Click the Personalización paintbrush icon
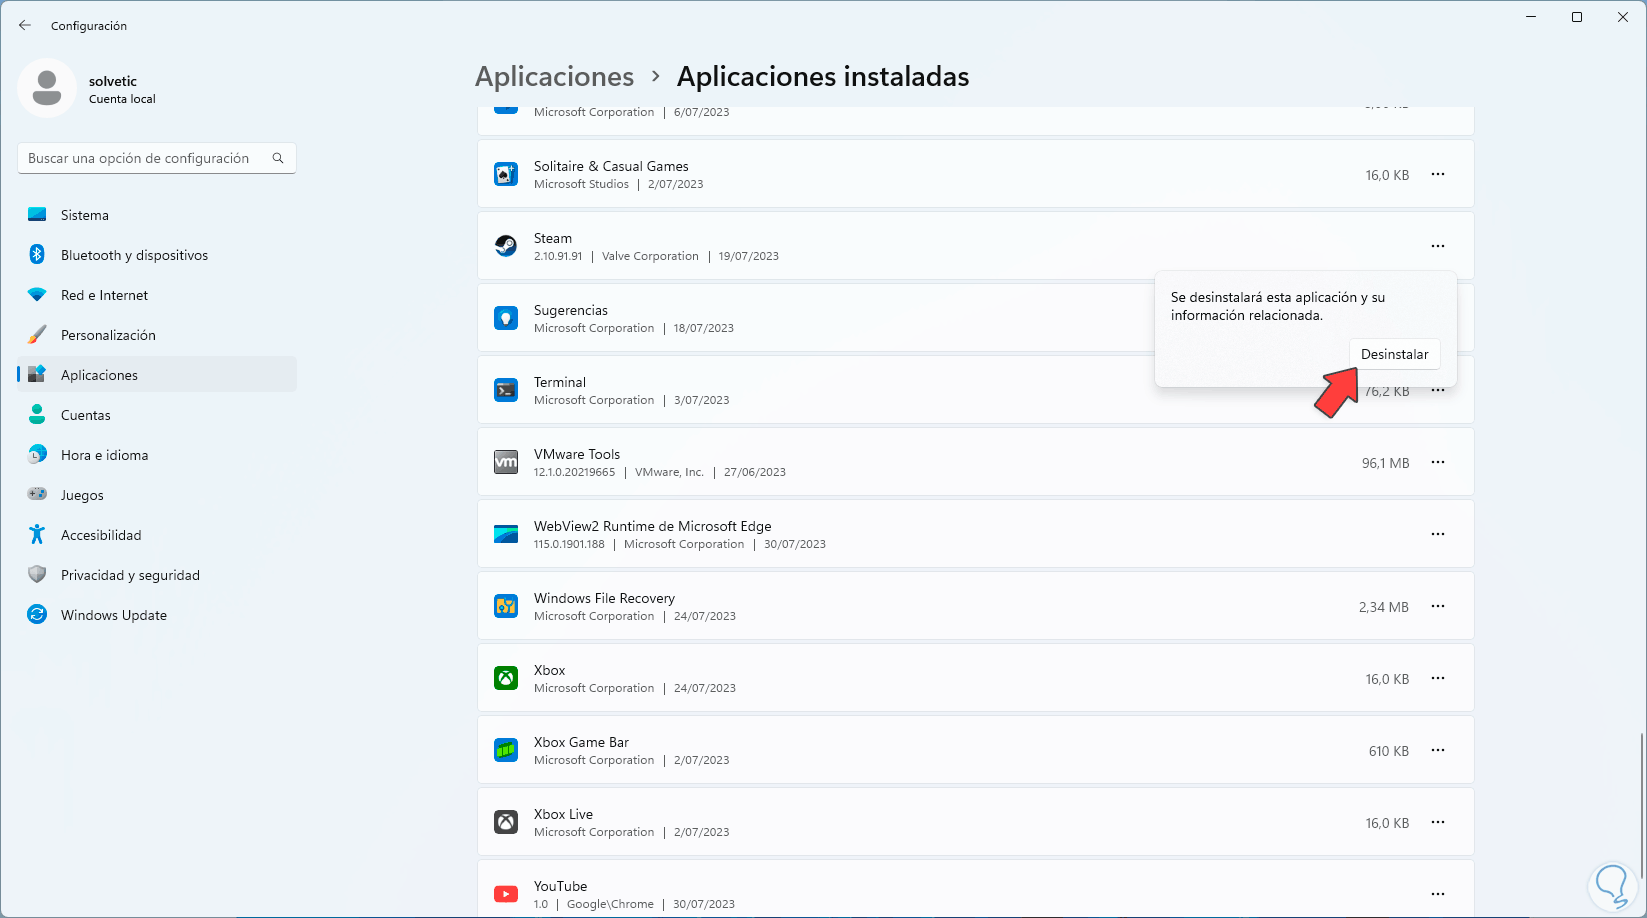 click(x=37, y=335)
